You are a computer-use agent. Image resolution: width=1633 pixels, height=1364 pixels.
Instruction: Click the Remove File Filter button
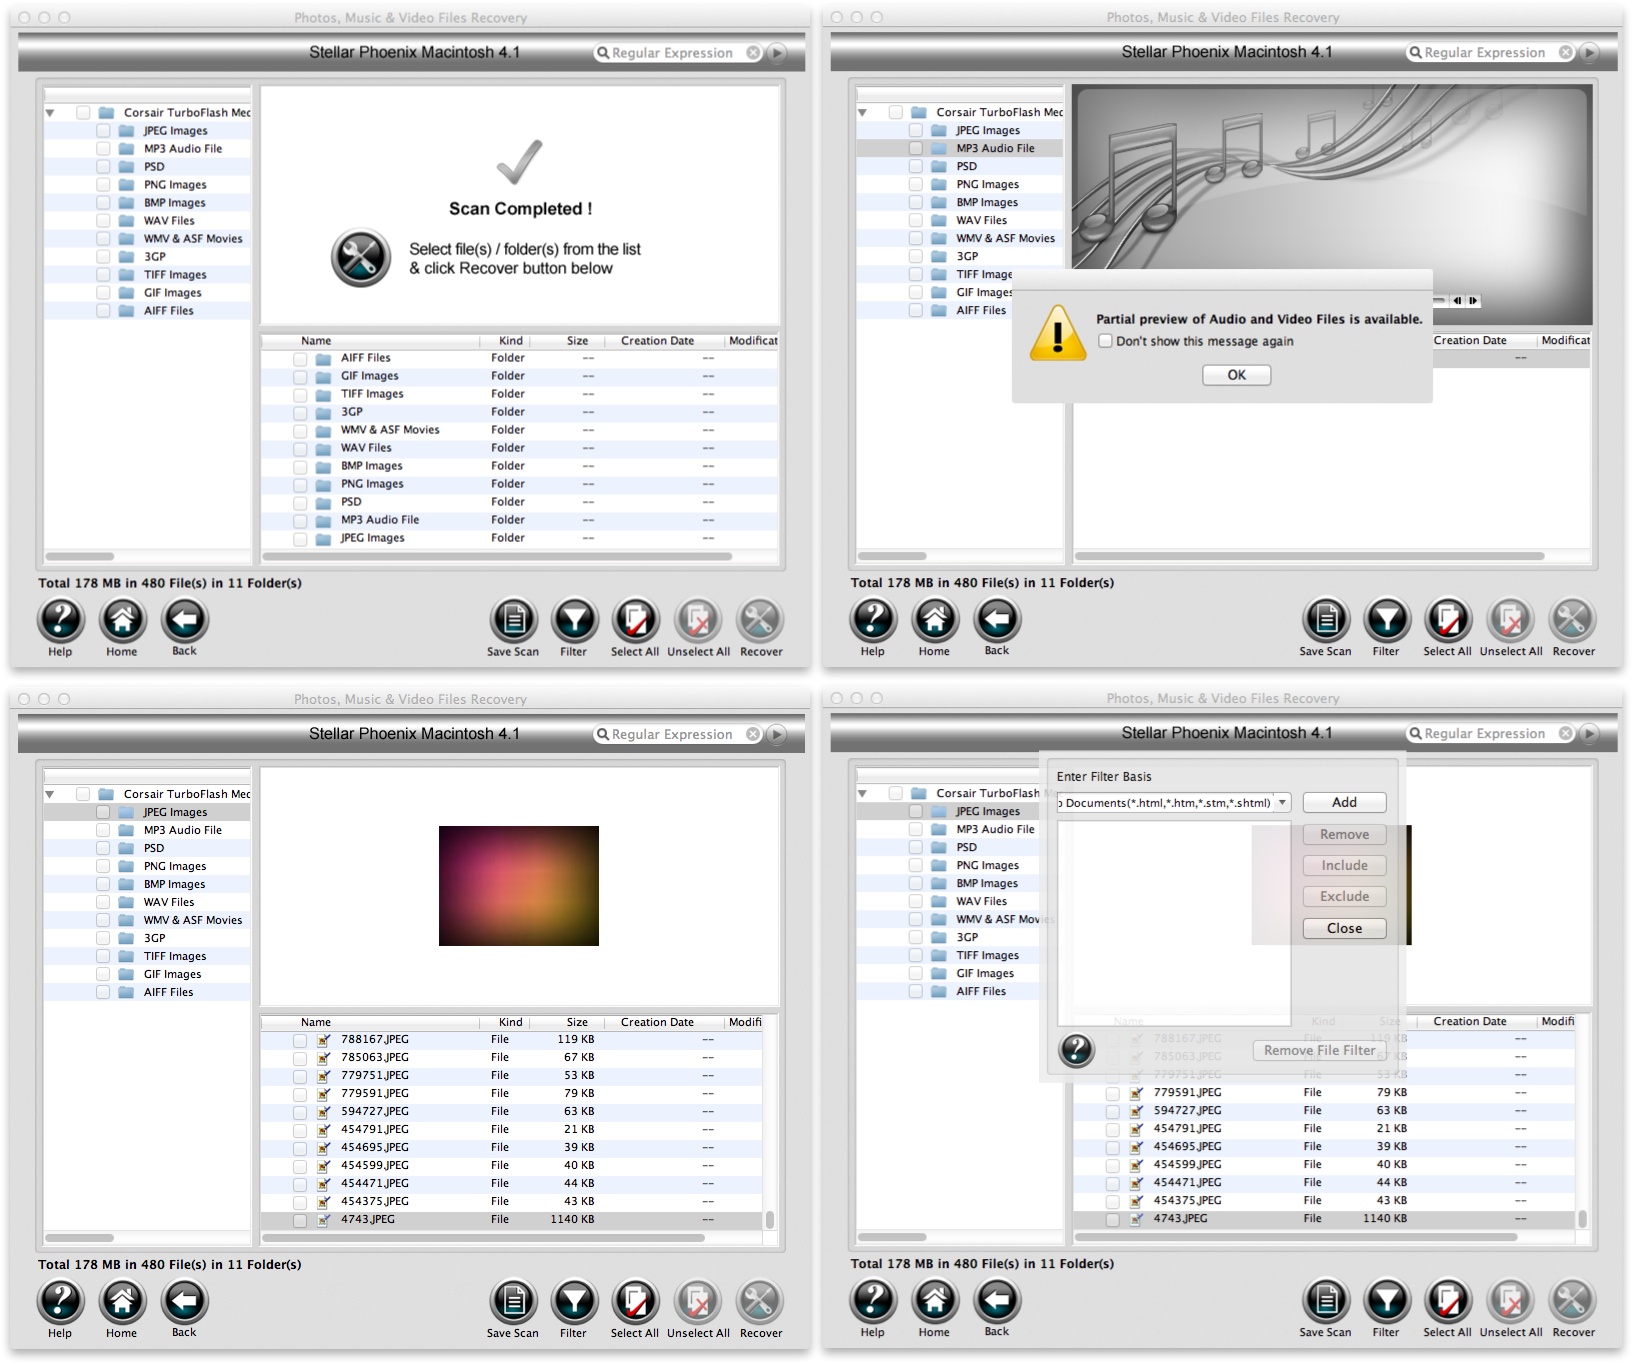(1318, 1050)
